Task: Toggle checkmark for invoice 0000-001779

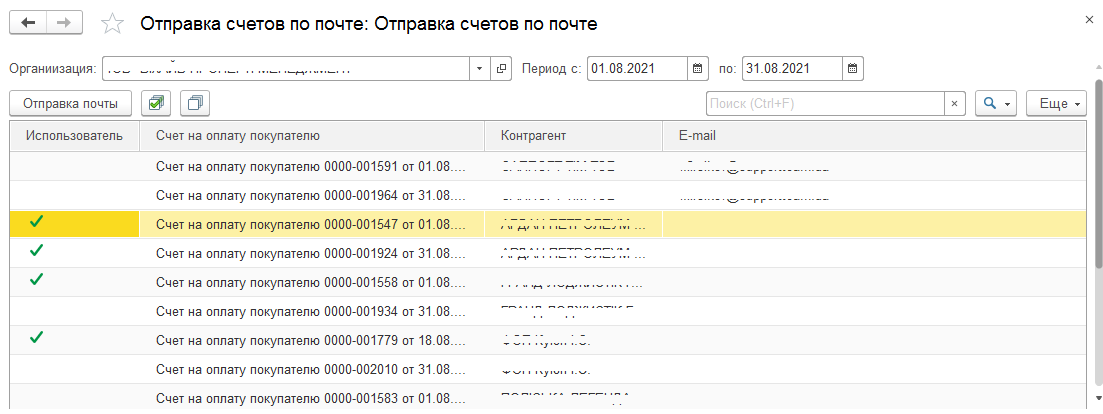Action: click(x=37, y=338)
